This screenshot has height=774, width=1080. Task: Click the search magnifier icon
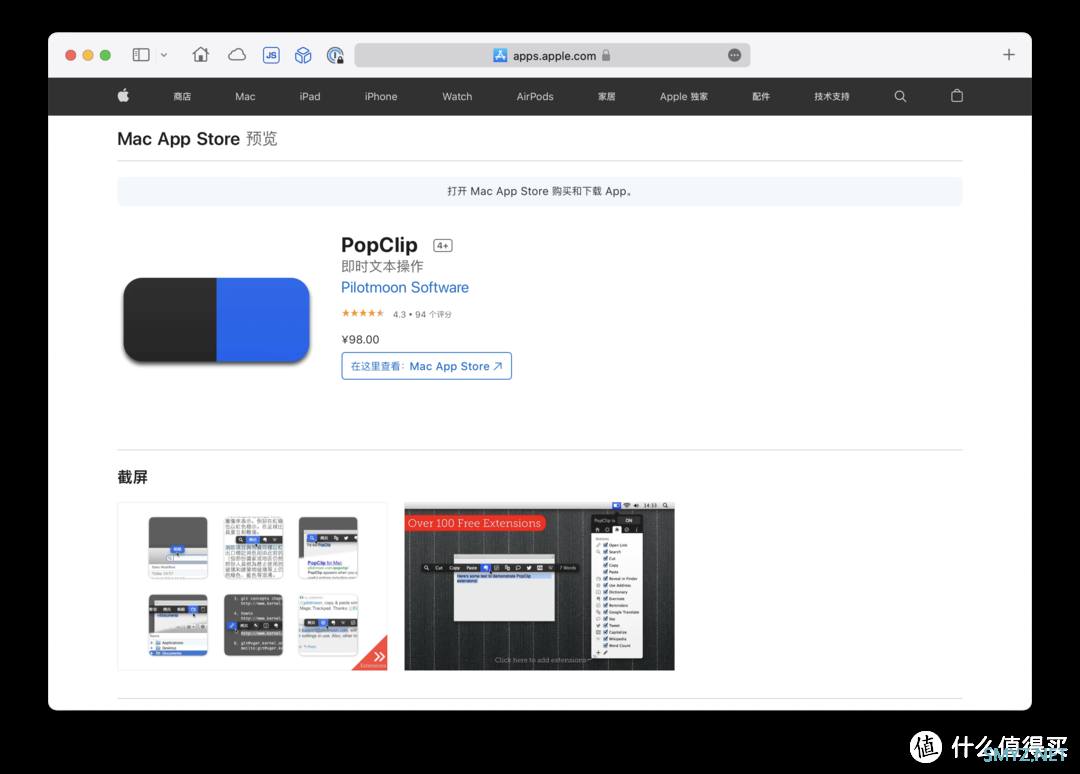(900, 97)
